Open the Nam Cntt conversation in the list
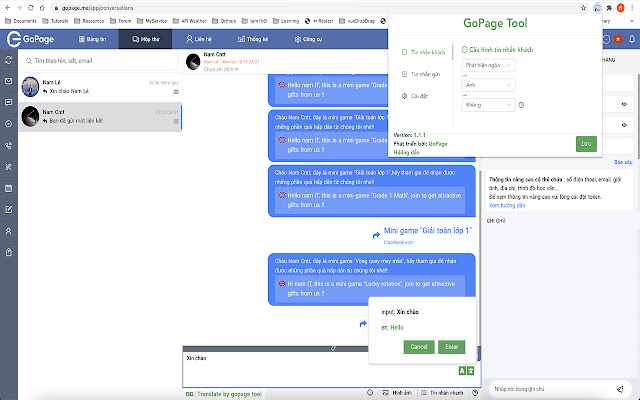640x400 pixels. click(100, 117)
